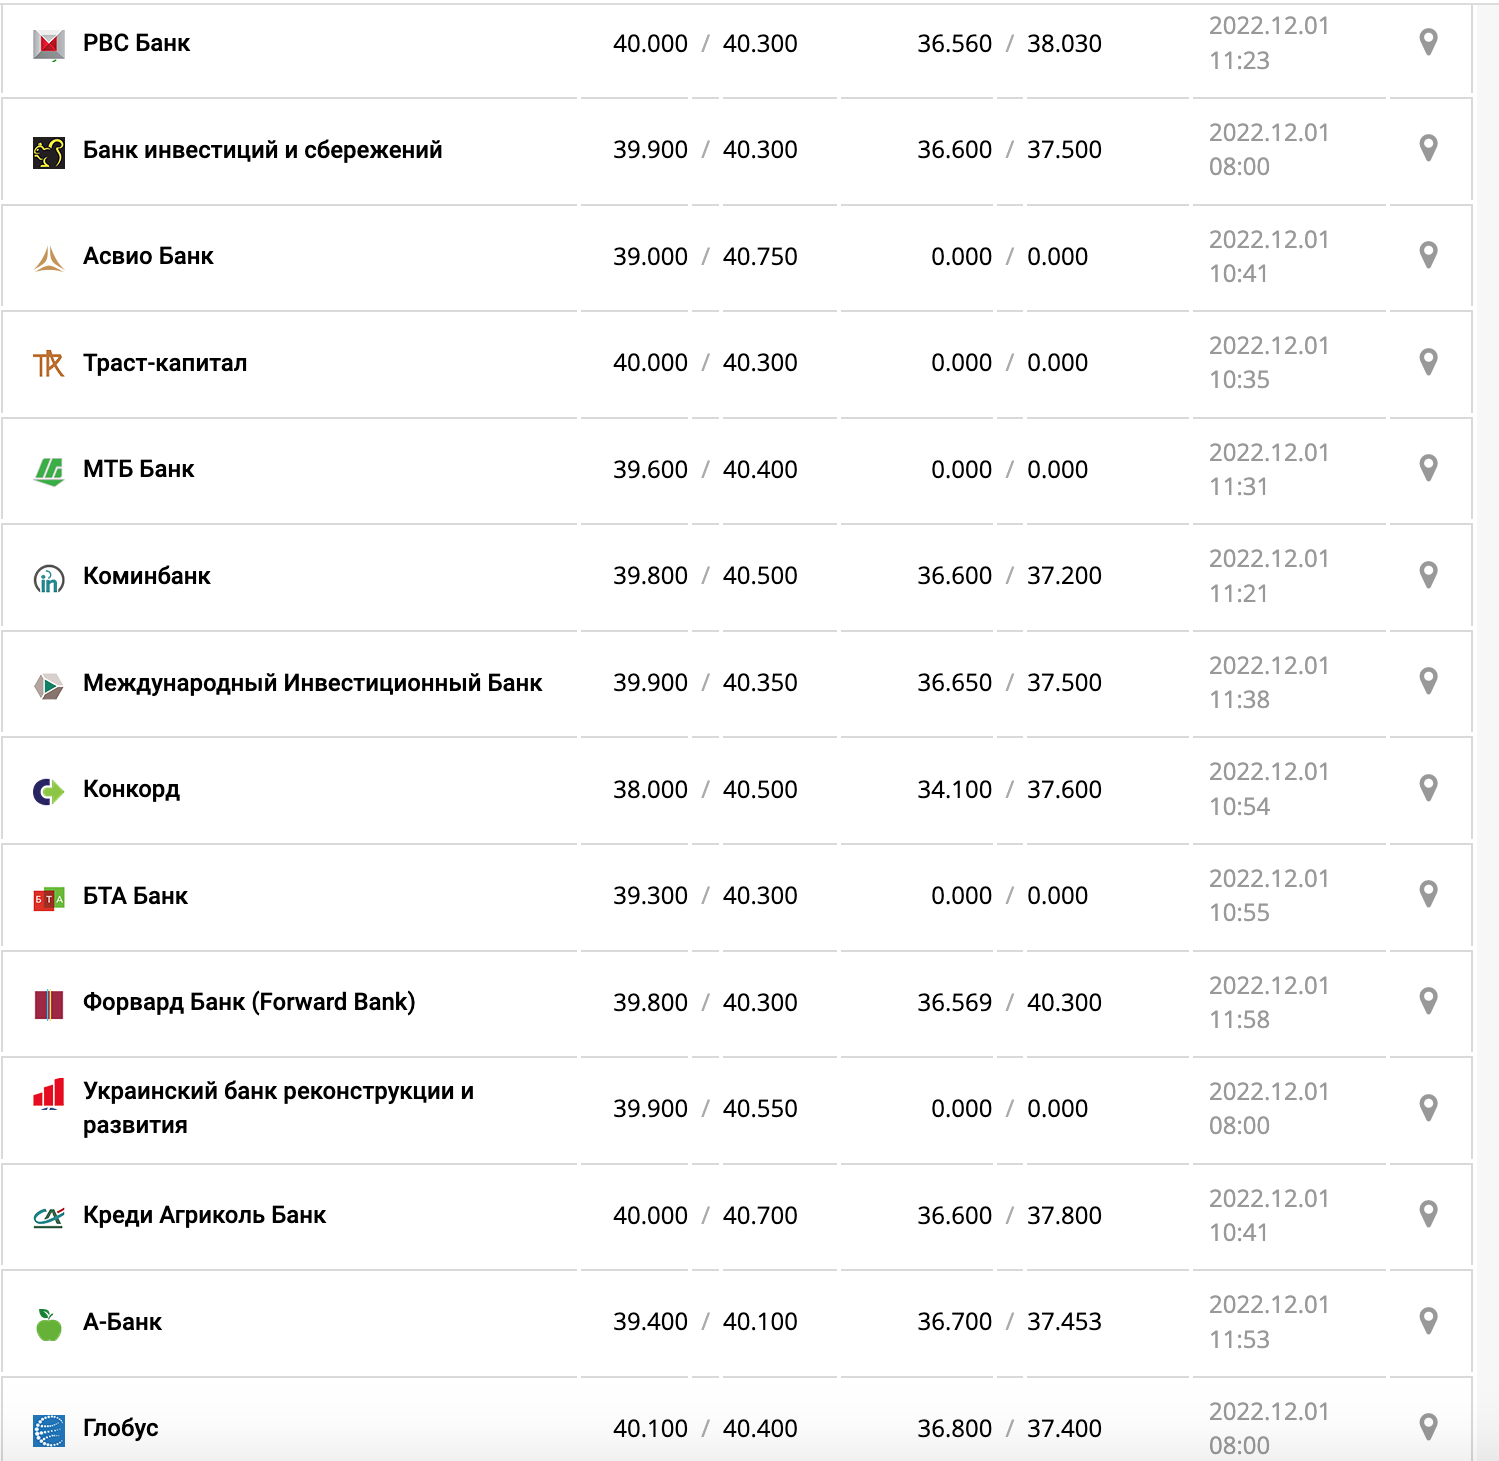The image size is (1499, 1461).
Task: Click the БТА Банк logo icon
Action: (49, 898)
